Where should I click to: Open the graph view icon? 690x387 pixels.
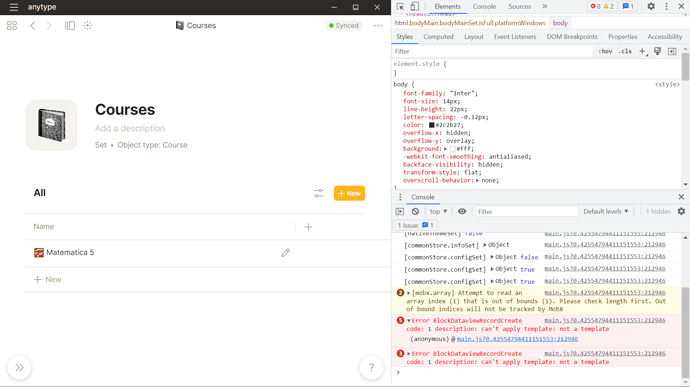click(x=88, y=26)
